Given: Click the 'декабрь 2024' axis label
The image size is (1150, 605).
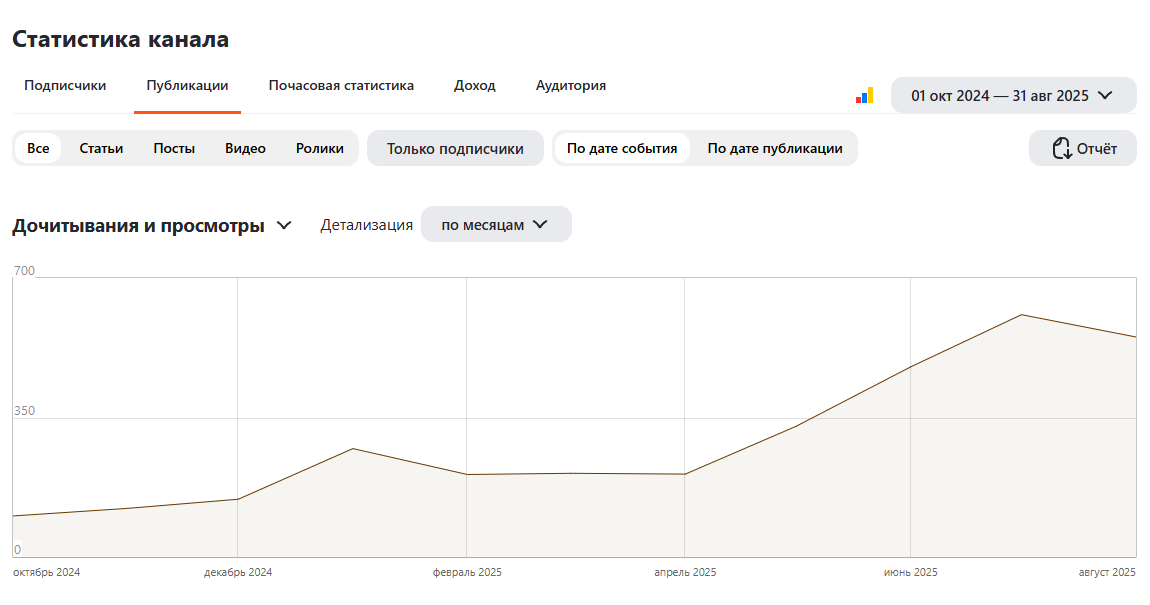Looking at the screenshot, I should point(238,572).
